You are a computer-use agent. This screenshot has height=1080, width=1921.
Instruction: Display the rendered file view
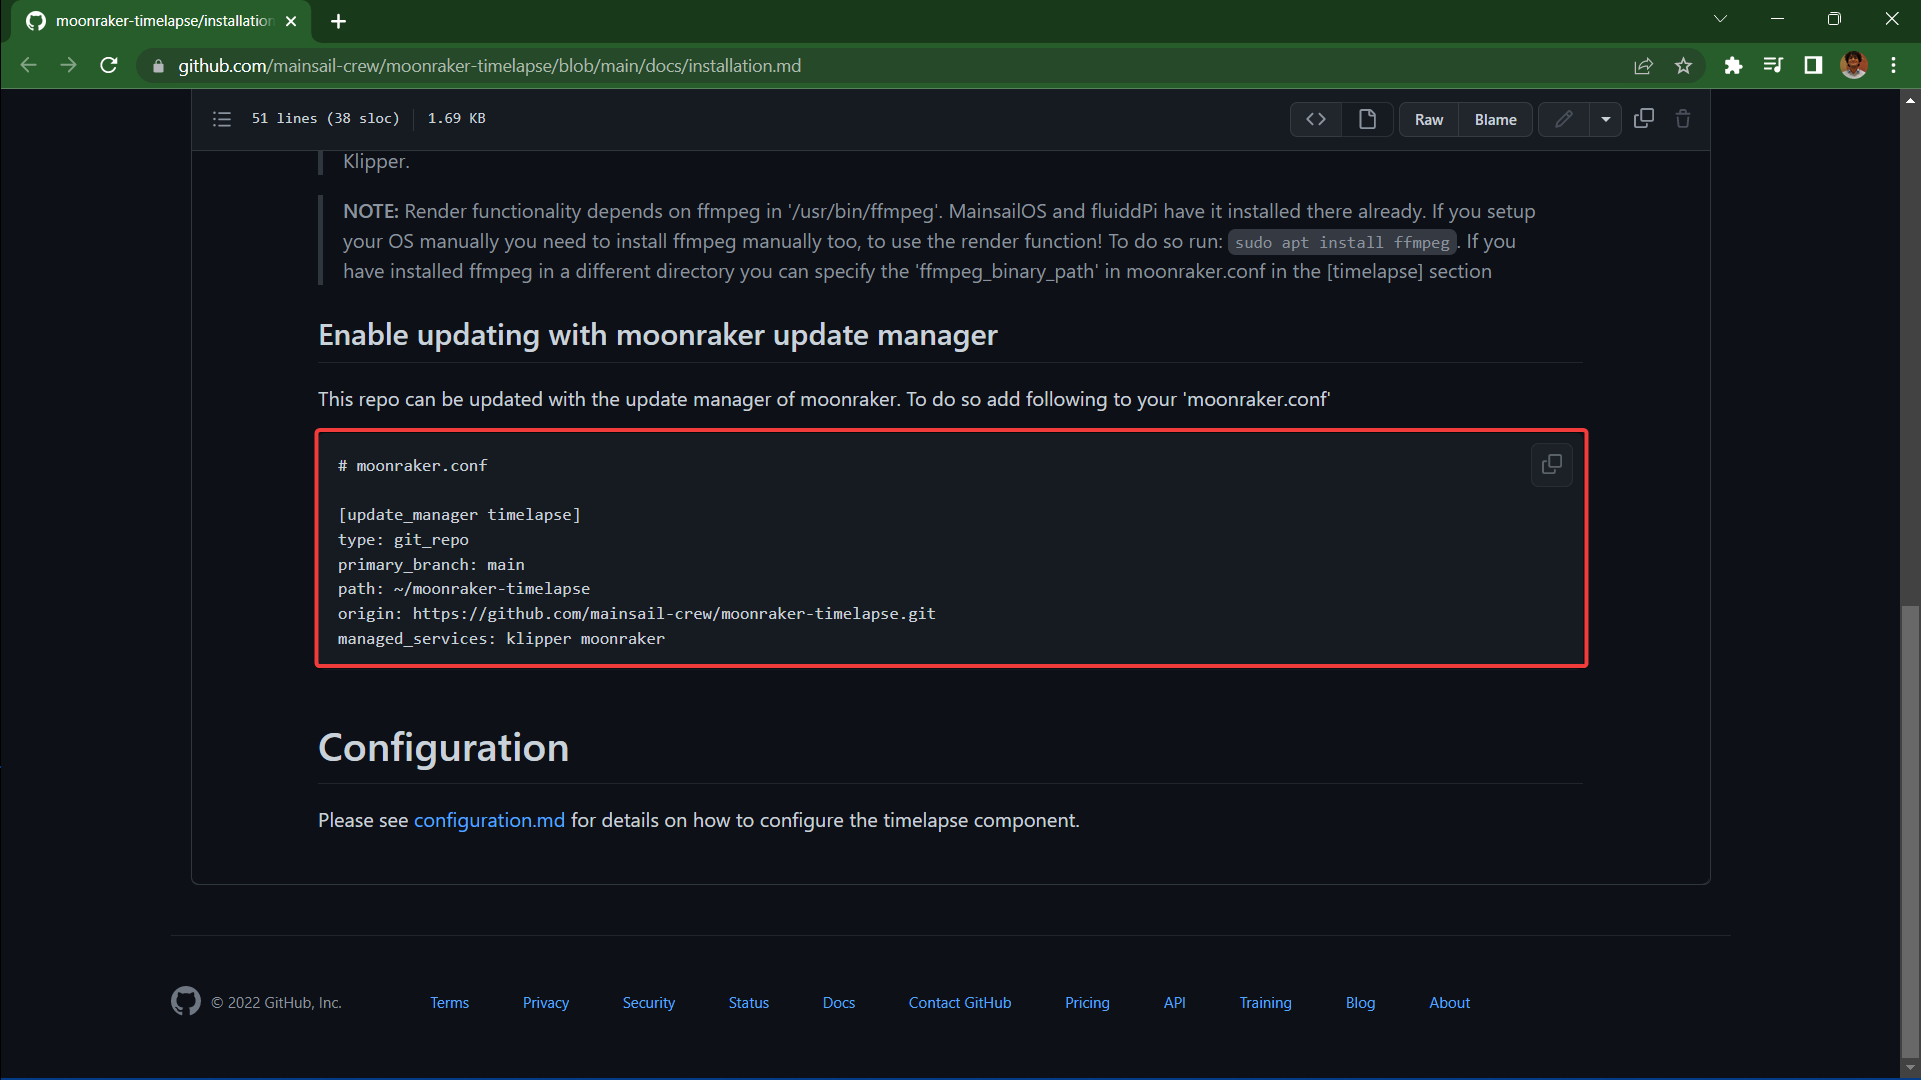(x=1367, y=119)
